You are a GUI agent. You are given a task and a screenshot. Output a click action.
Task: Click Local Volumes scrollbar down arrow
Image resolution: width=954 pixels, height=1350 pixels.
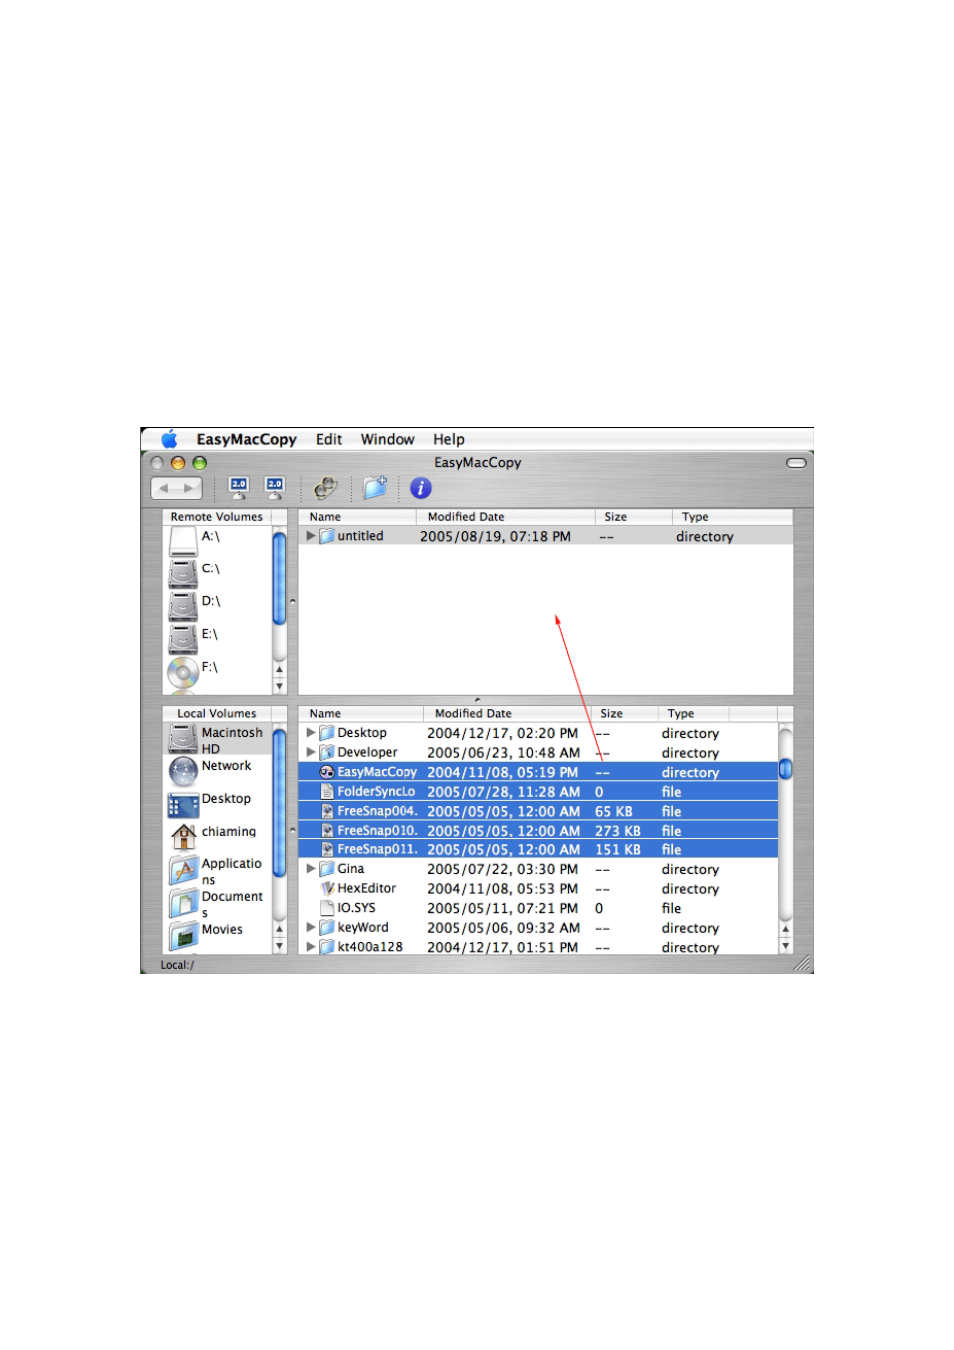click(279, 946)
